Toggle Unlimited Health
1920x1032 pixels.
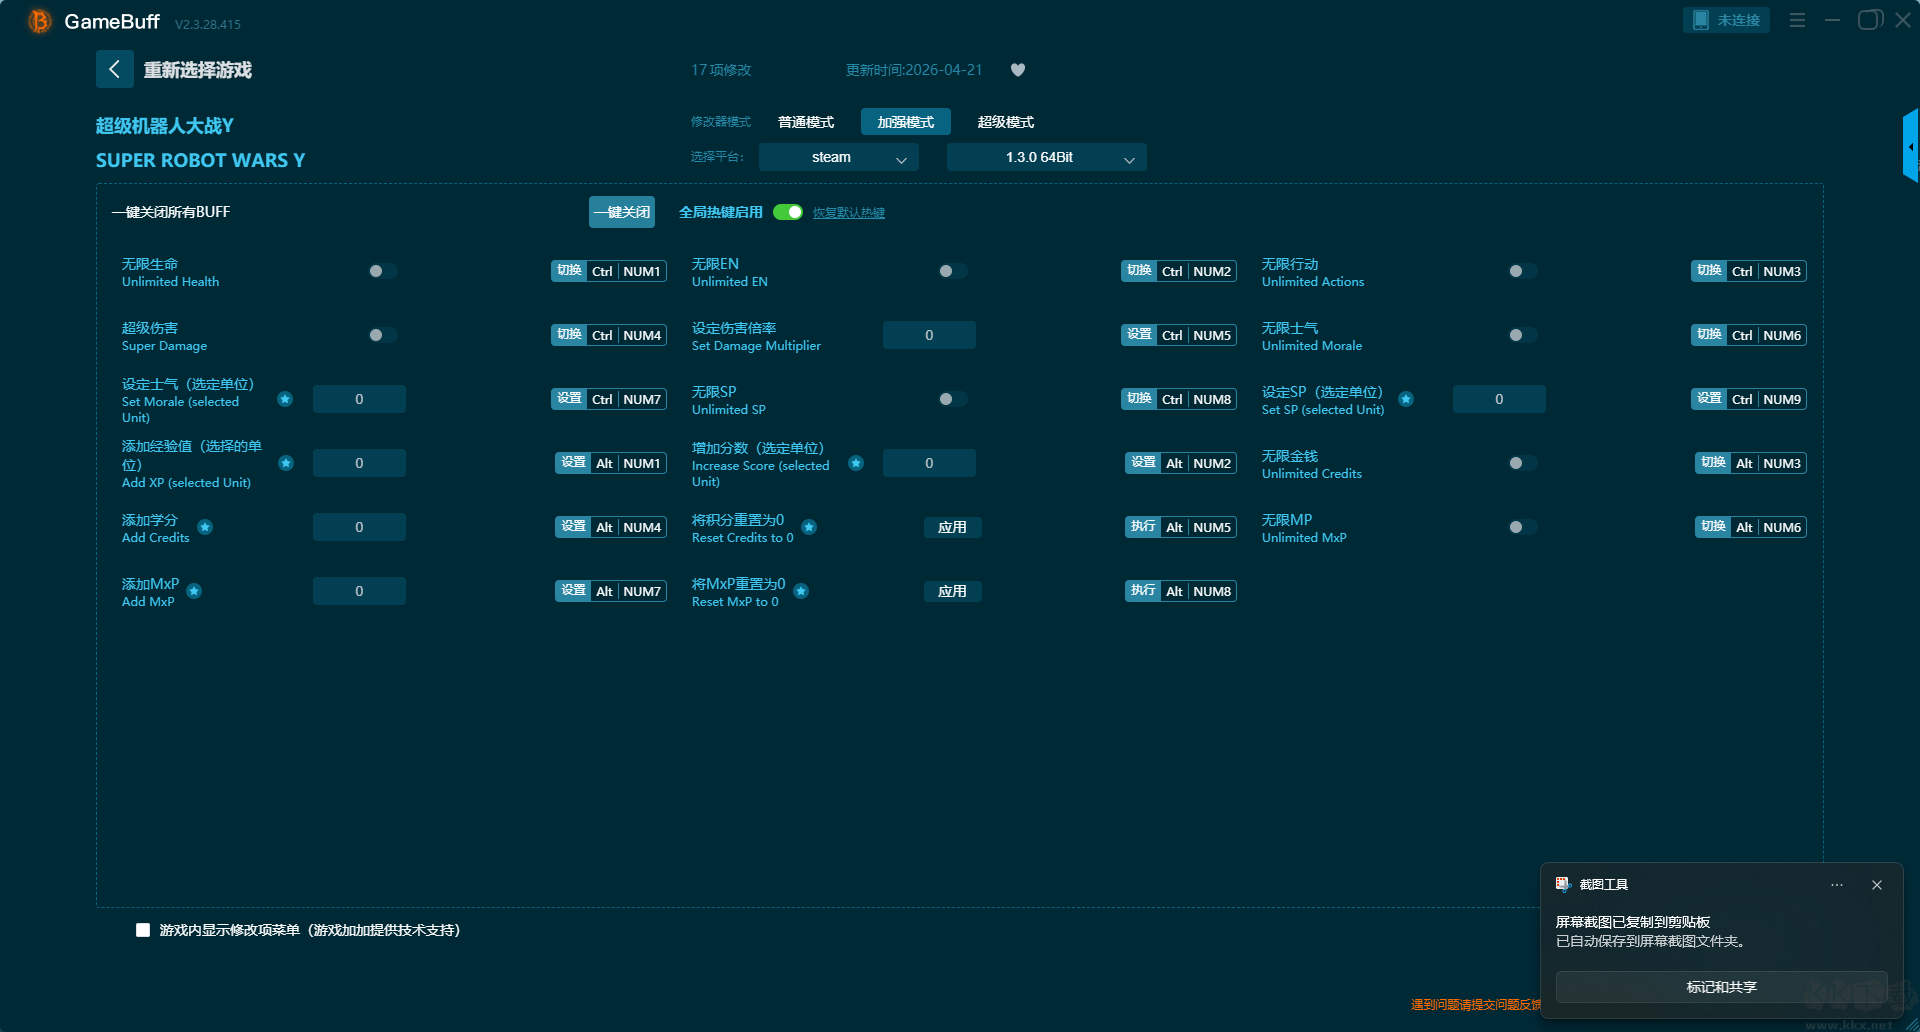[383, 271]
